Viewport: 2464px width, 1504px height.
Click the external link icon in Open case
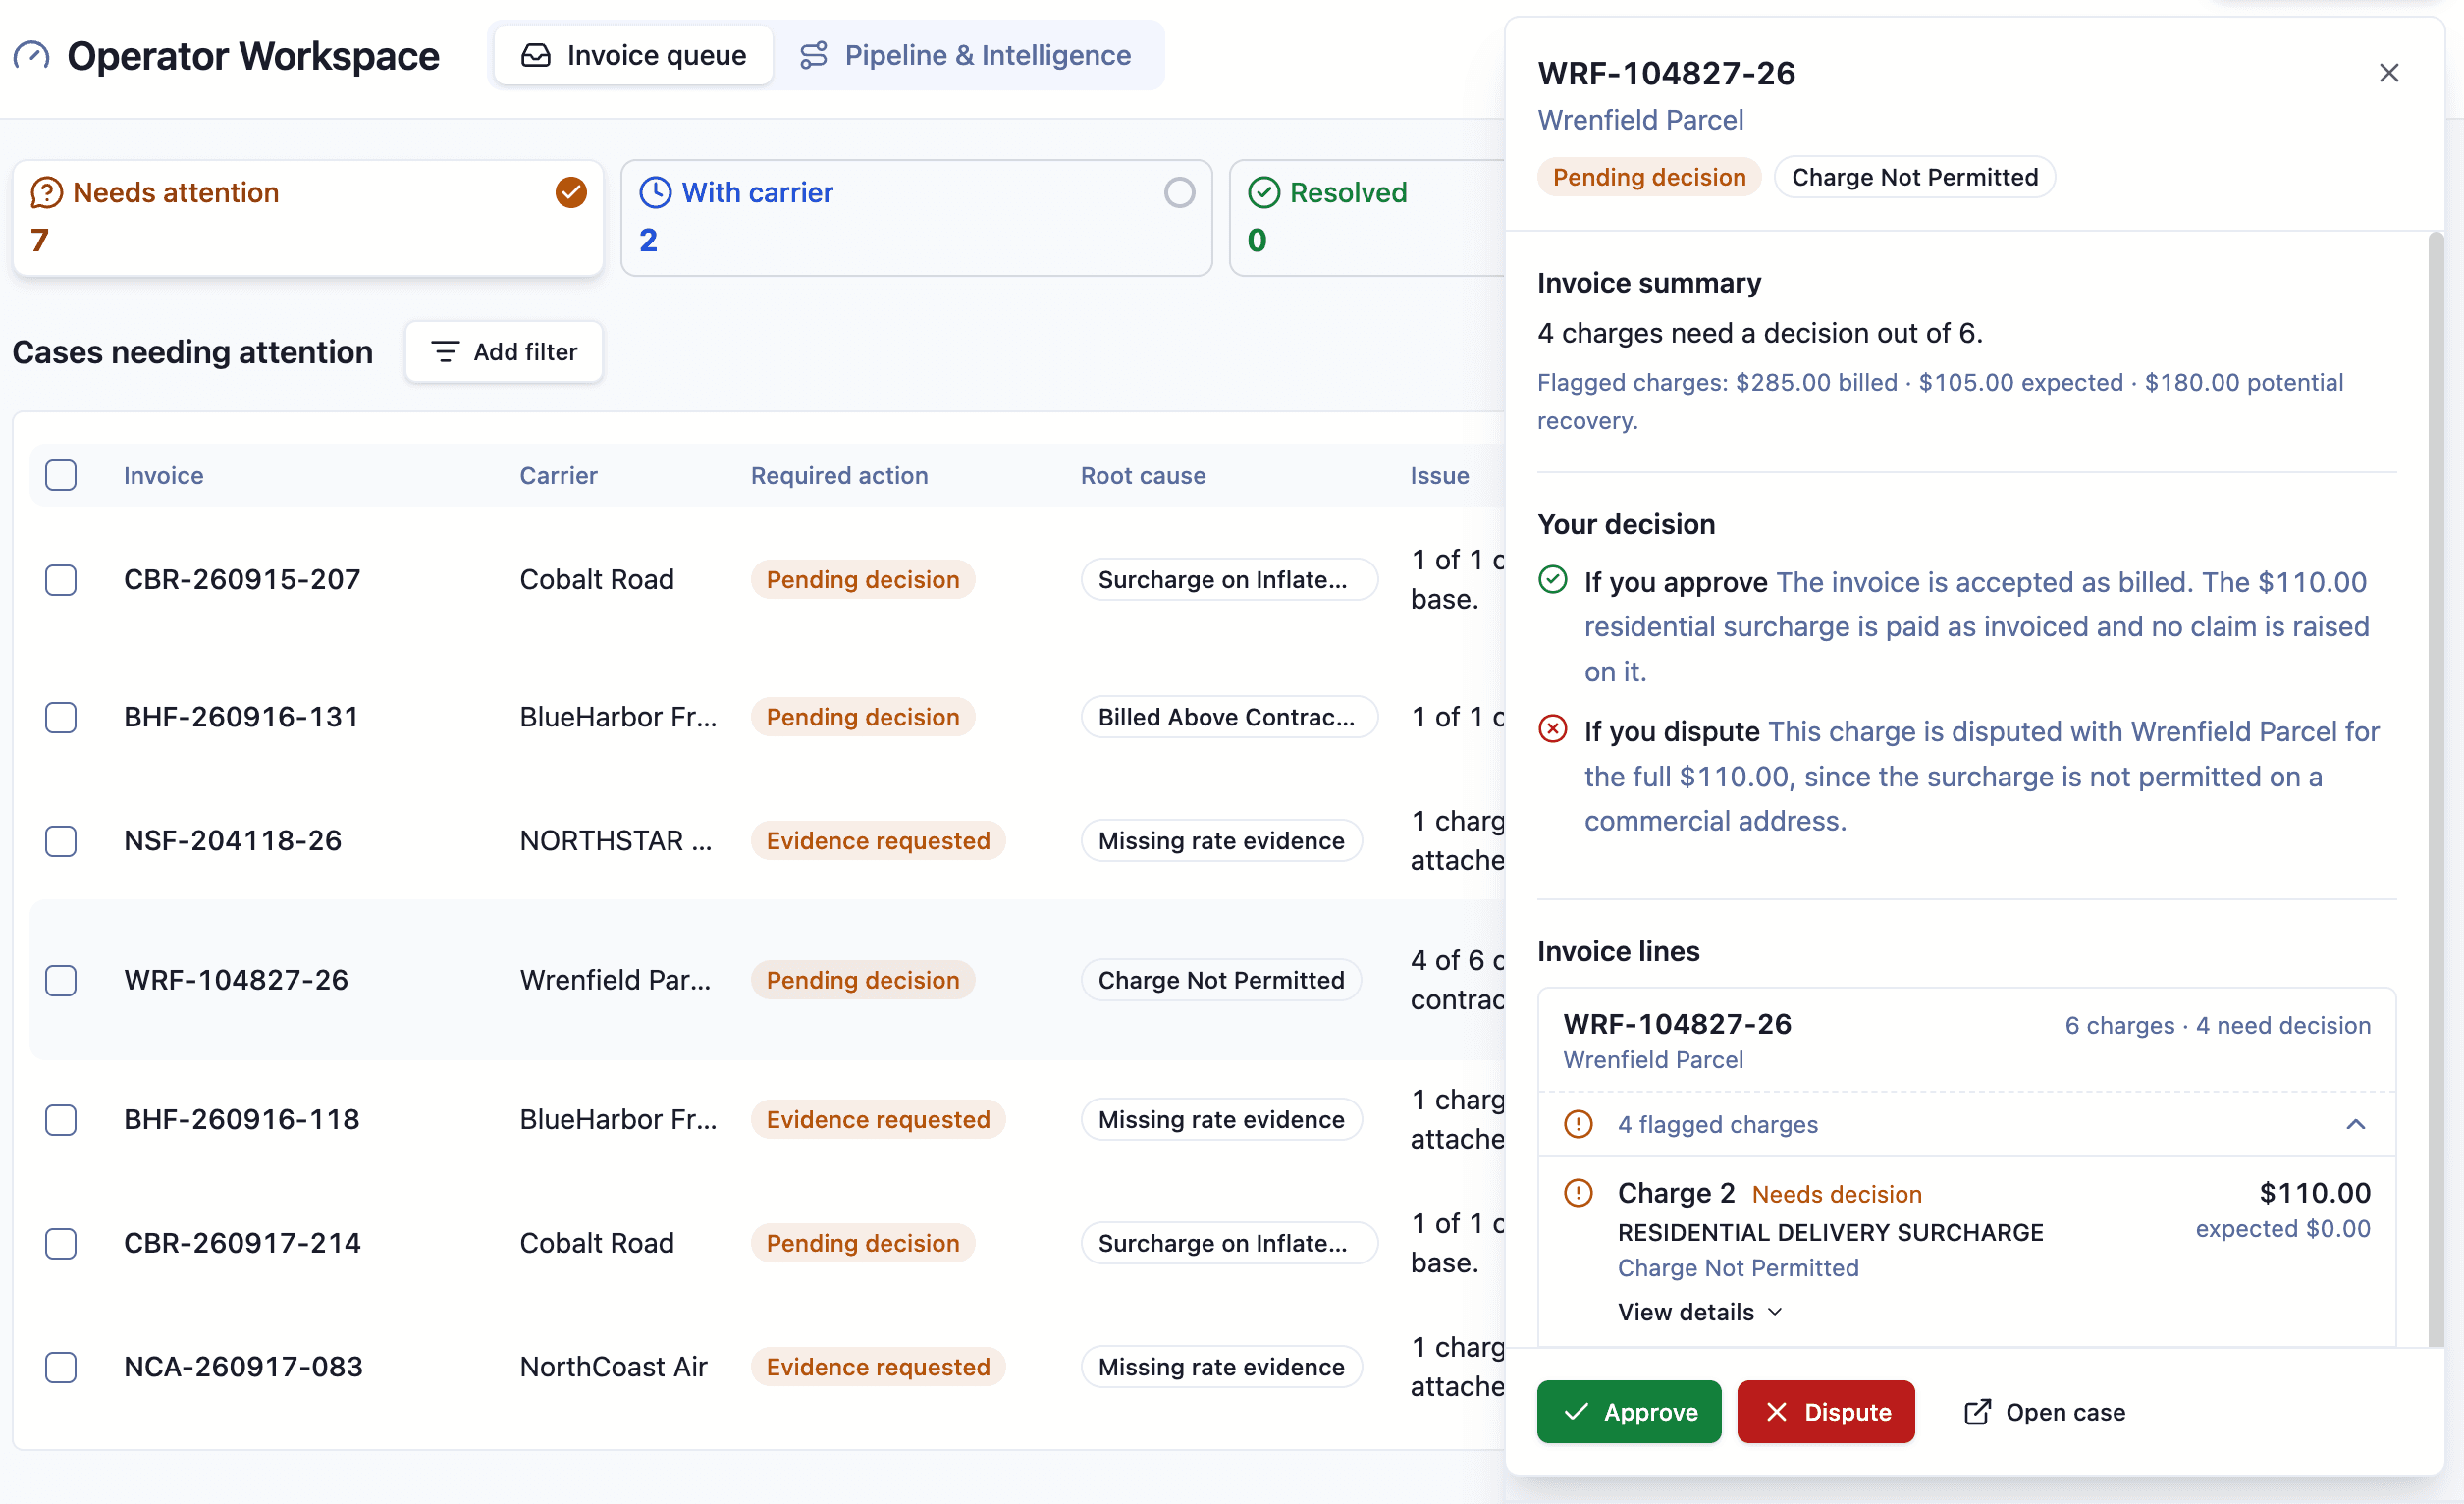[1977, 1412]
